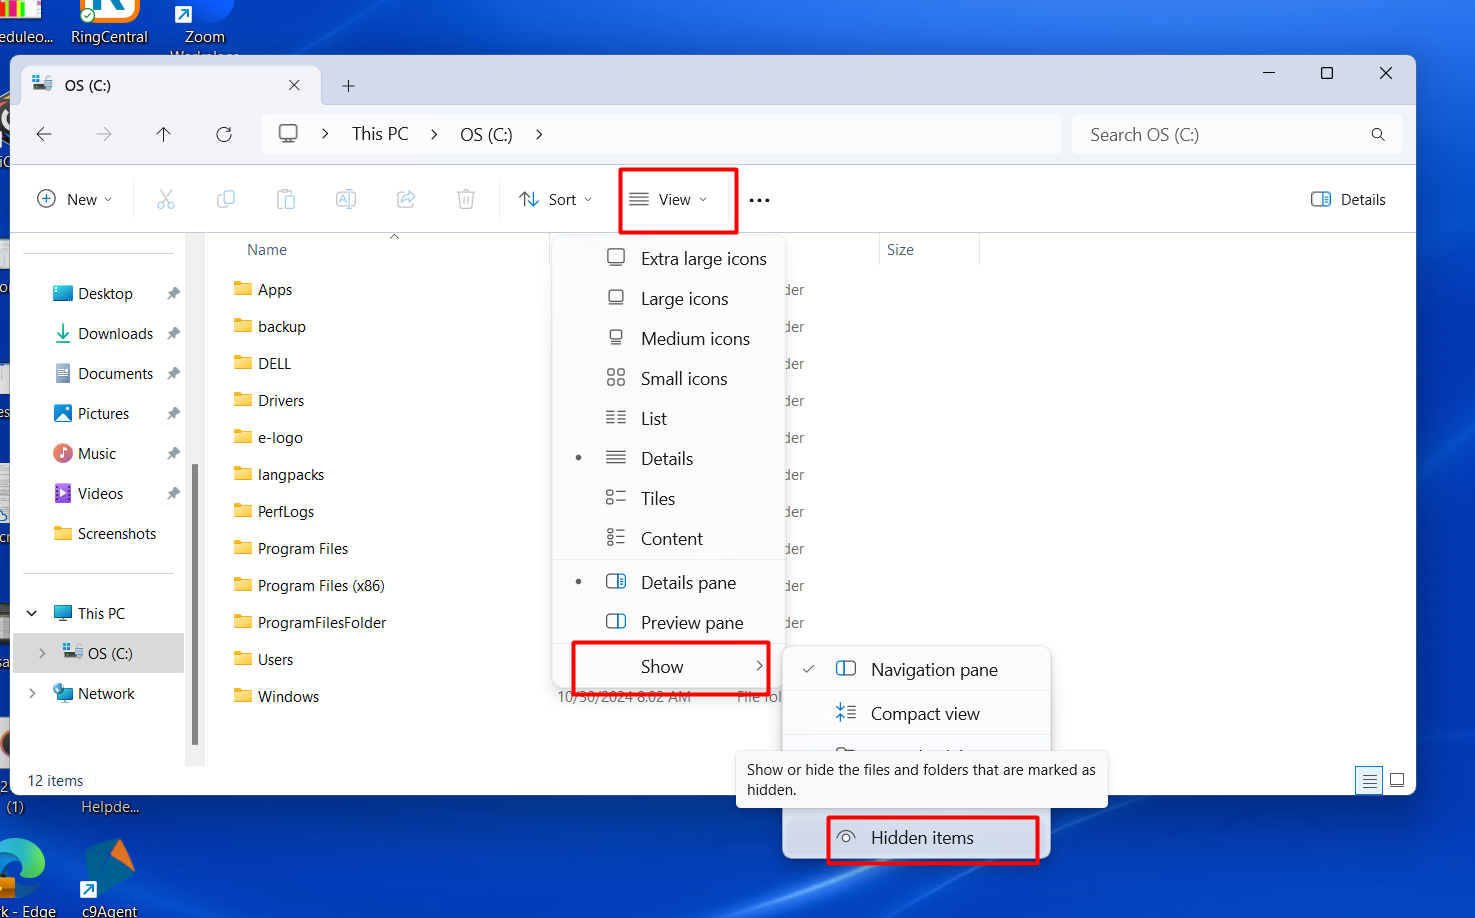Select Medium icons from the View menu

click(695, 338)
